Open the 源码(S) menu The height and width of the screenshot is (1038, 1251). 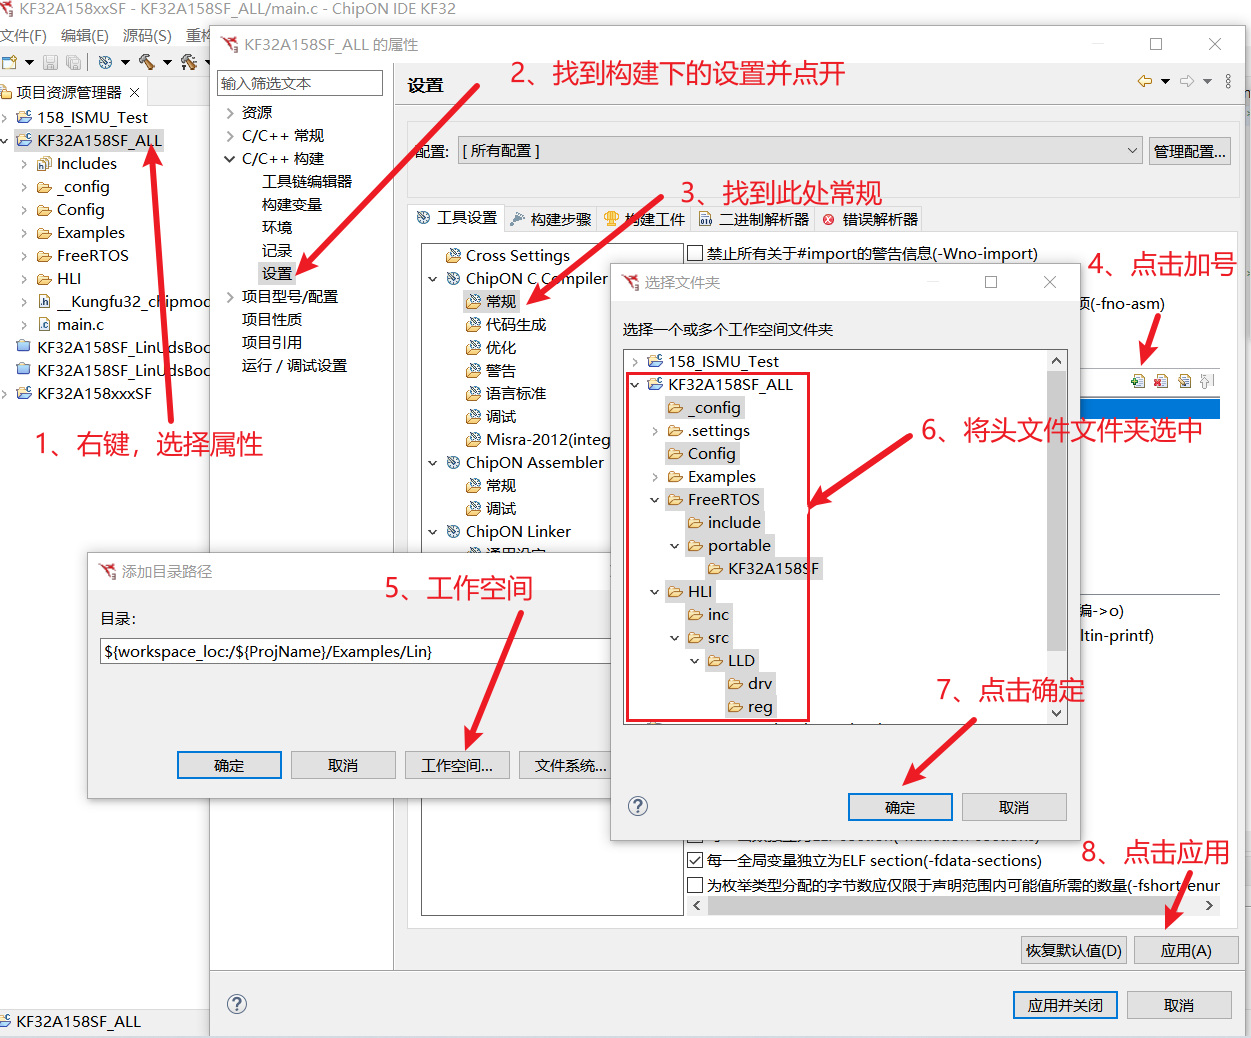tap(147, 36)
